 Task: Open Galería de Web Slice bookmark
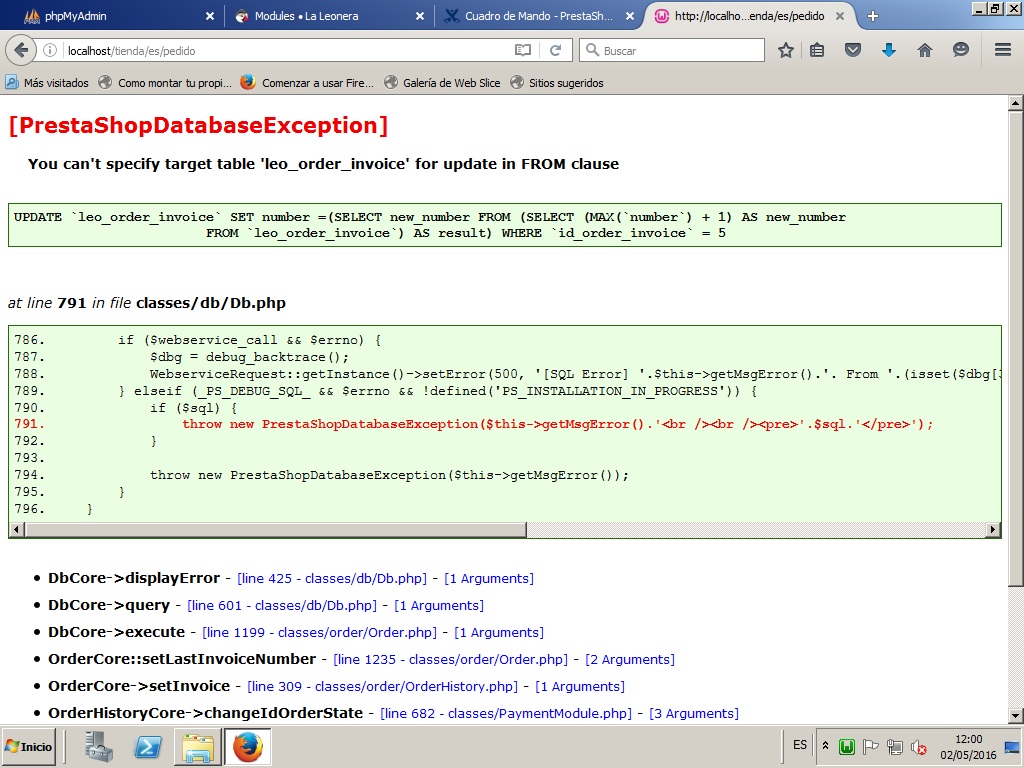442,83
